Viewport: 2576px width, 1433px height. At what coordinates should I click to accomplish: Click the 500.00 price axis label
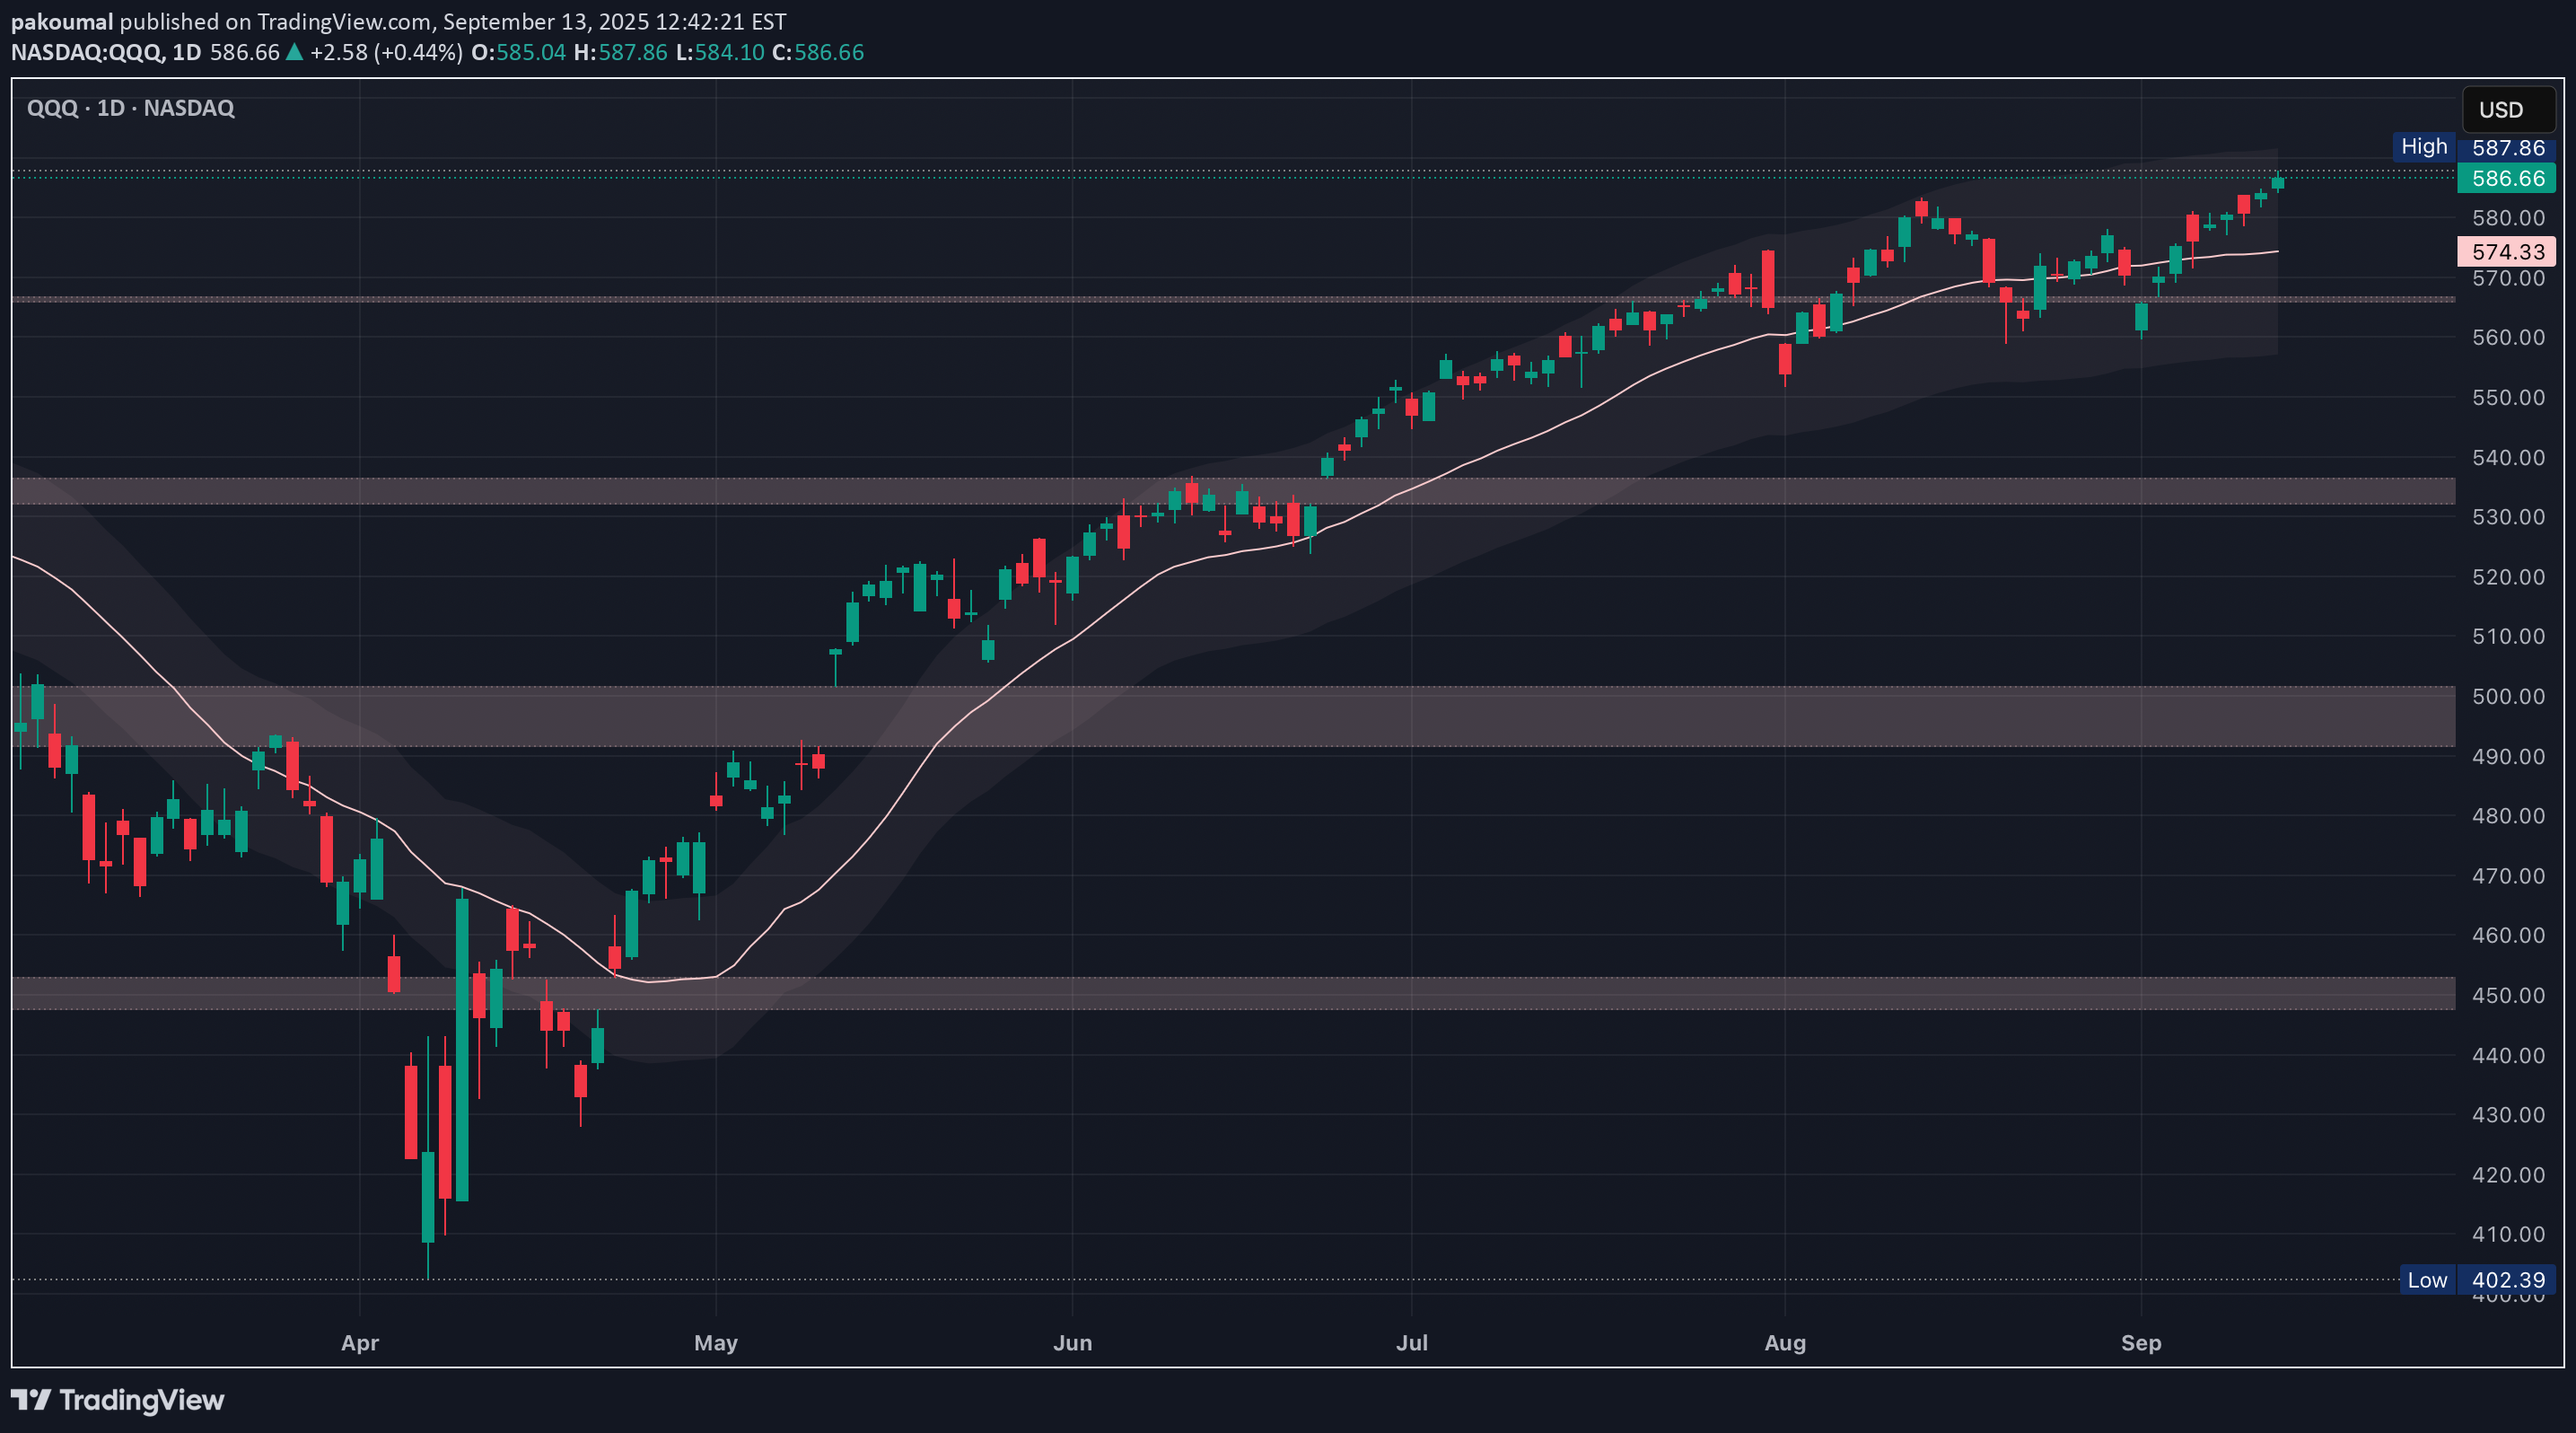point(2508,696)
